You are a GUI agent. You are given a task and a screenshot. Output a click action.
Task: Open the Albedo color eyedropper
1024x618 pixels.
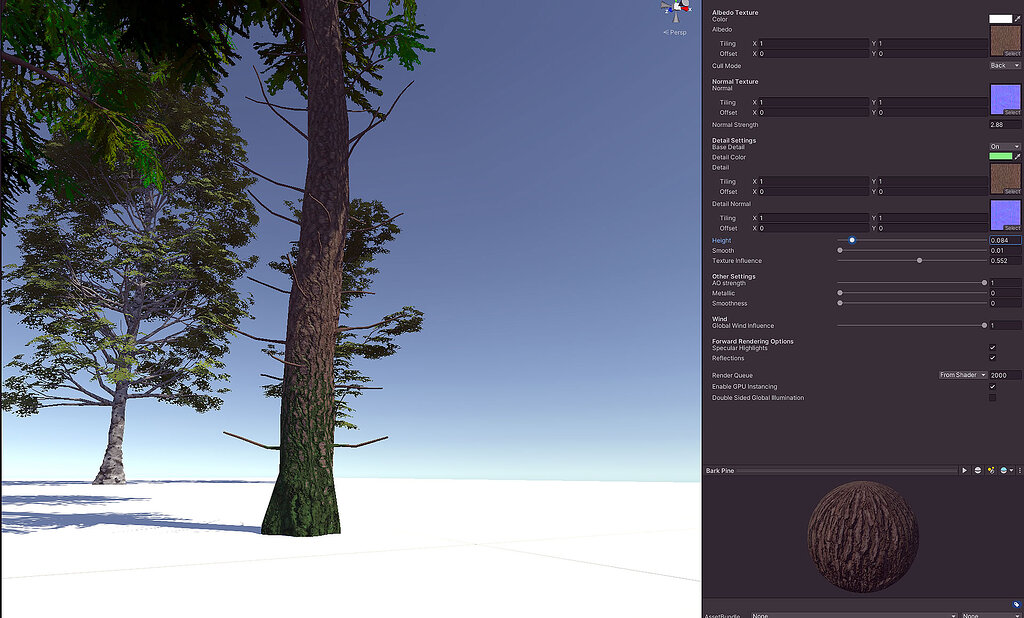pos(1018,19)
